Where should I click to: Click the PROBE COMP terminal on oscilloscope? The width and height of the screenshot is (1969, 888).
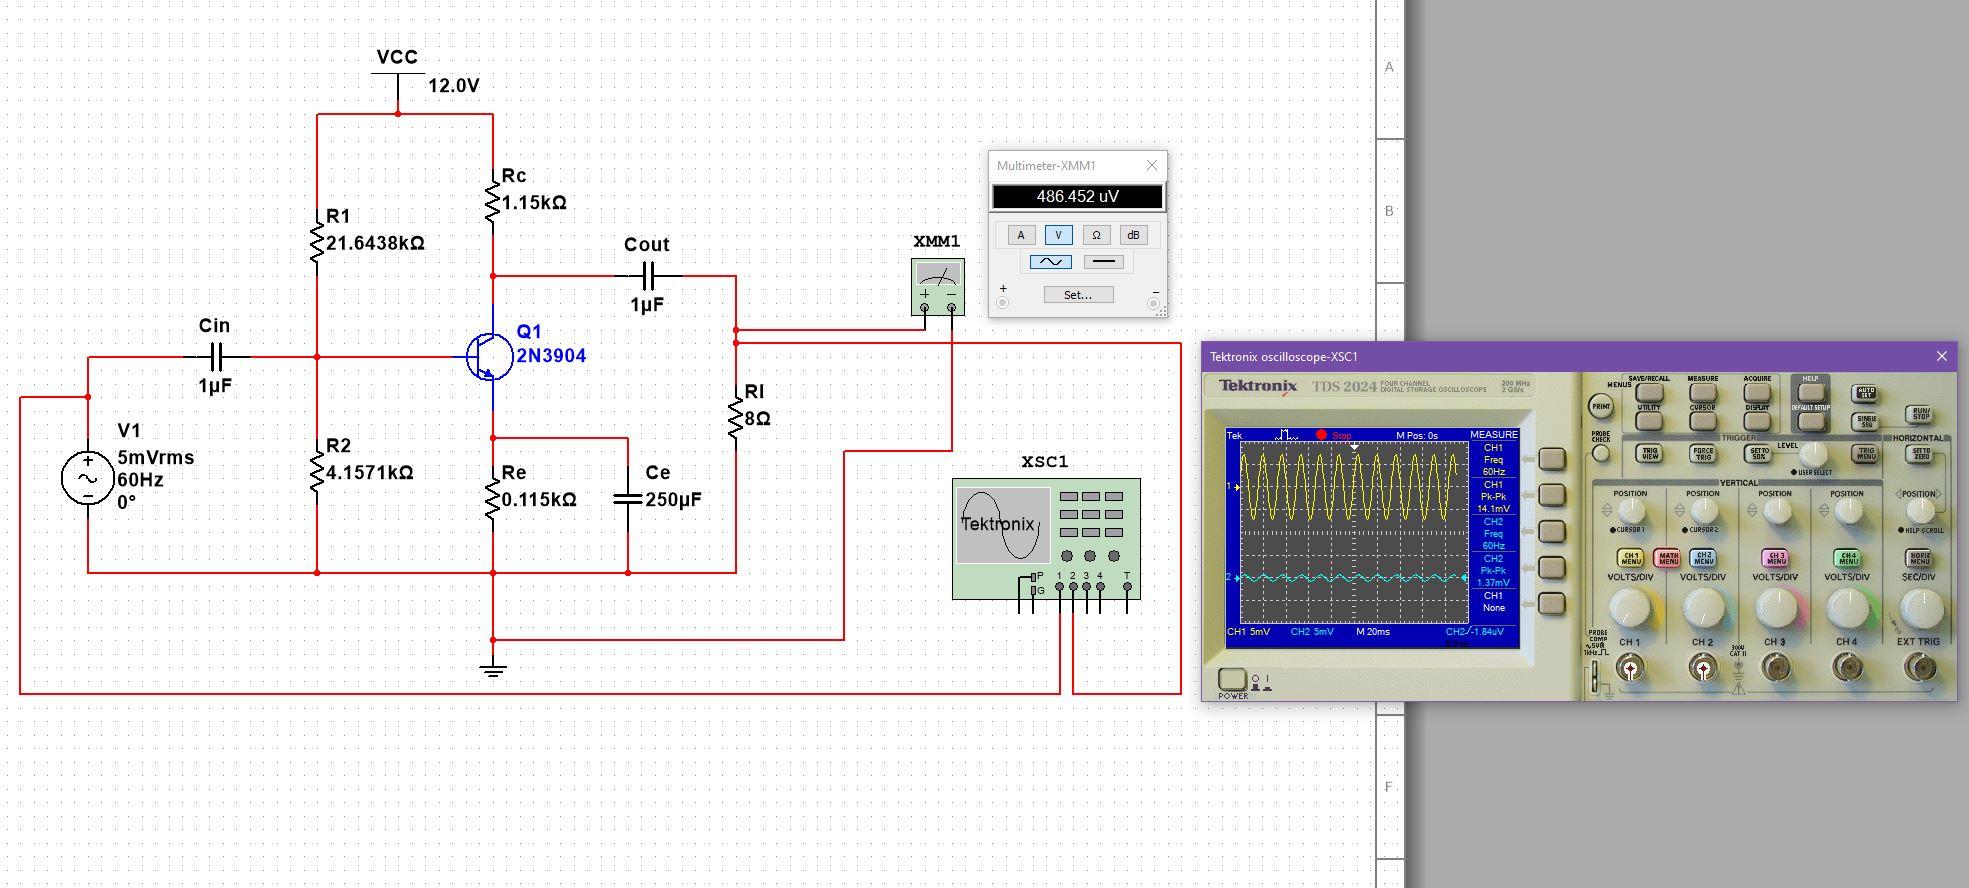click(1594, 676)
